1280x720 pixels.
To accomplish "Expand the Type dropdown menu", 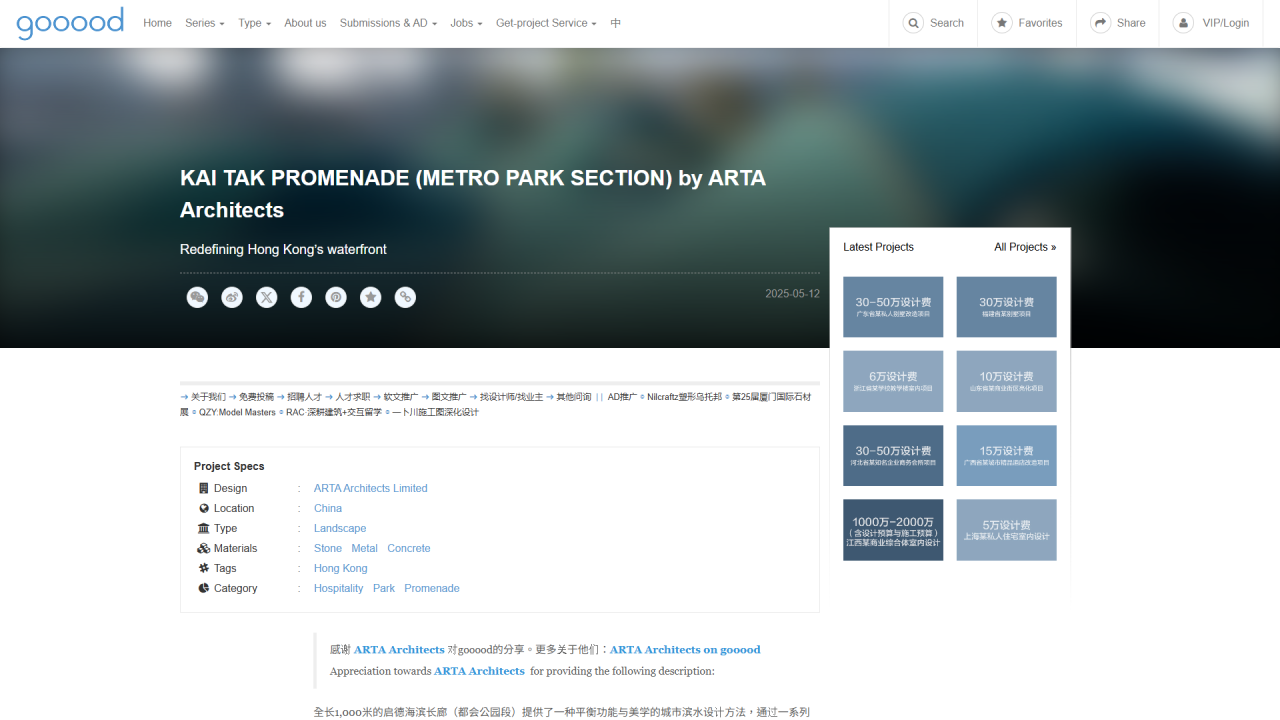I will click(x=254, y=23).
